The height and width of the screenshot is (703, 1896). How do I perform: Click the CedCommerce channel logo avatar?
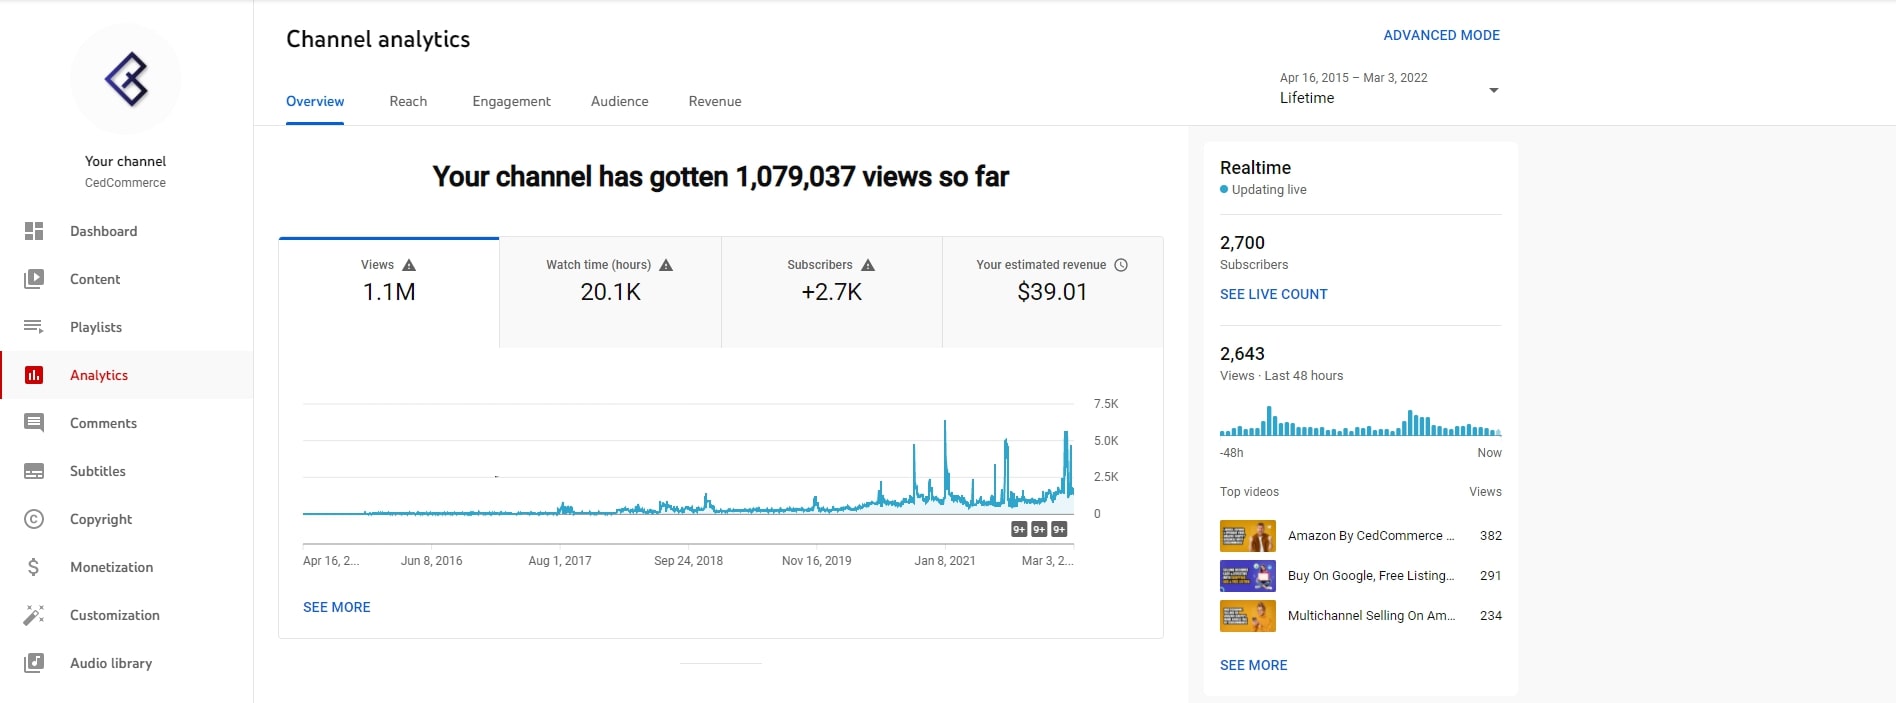126,79
